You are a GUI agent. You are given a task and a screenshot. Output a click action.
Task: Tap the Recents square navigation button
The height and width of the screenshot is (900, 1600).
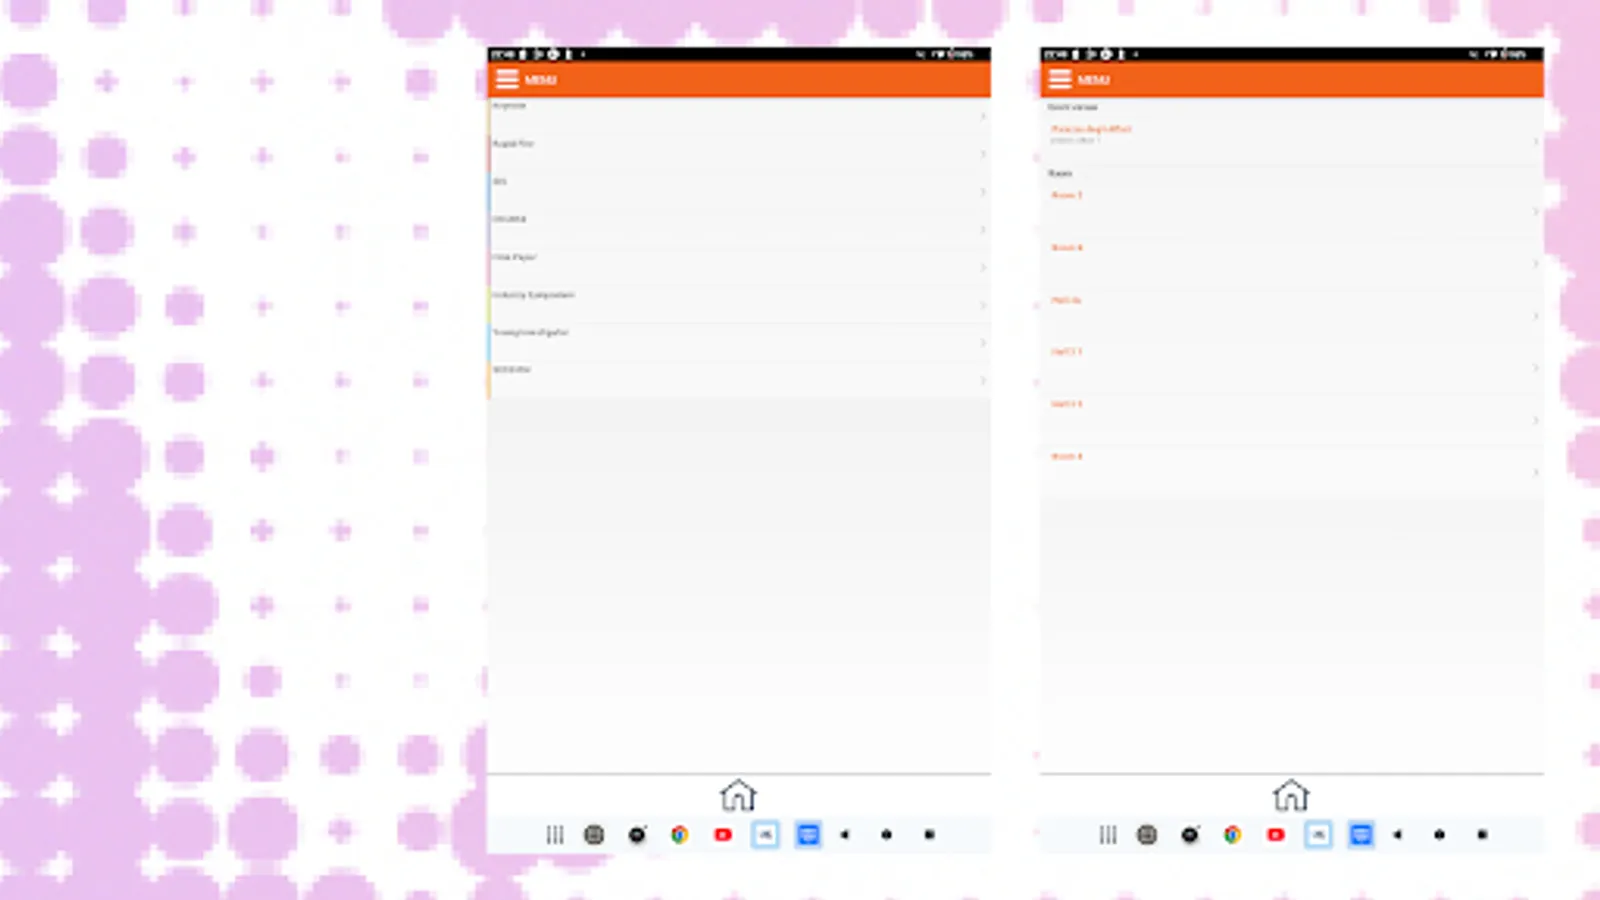(928, 835)
